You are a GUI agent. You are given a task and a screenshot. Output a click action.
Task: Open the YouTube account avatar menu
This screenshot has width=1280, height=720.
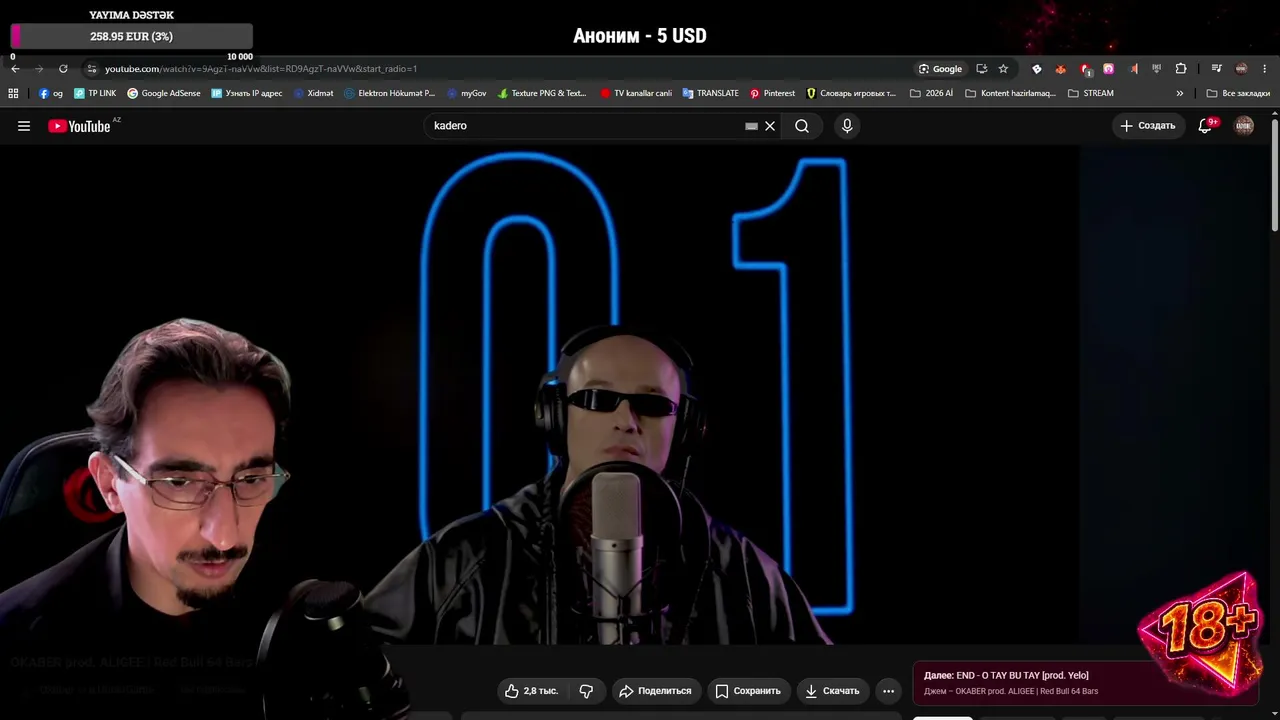pyautogui.click(x=1244, y=126)
